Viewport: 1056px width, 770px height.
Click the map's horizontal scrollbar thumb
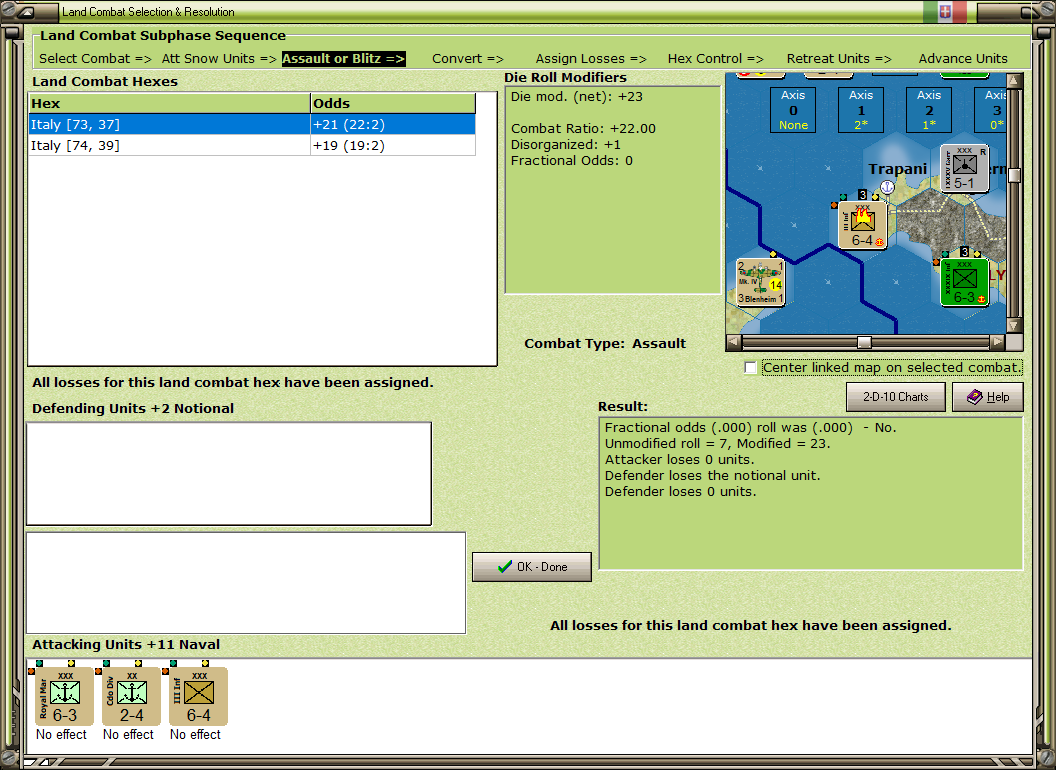(864, 342)
